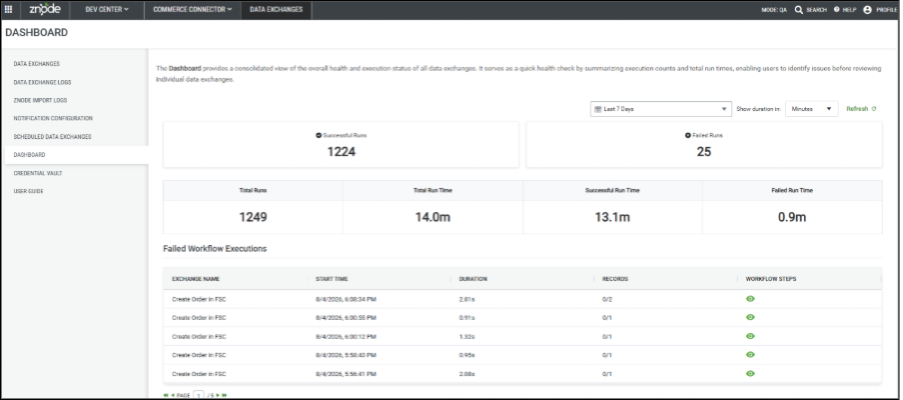View workflow steps for 6:08:34 PM run
Screen dimensions: 903x400
coord(750,299)
